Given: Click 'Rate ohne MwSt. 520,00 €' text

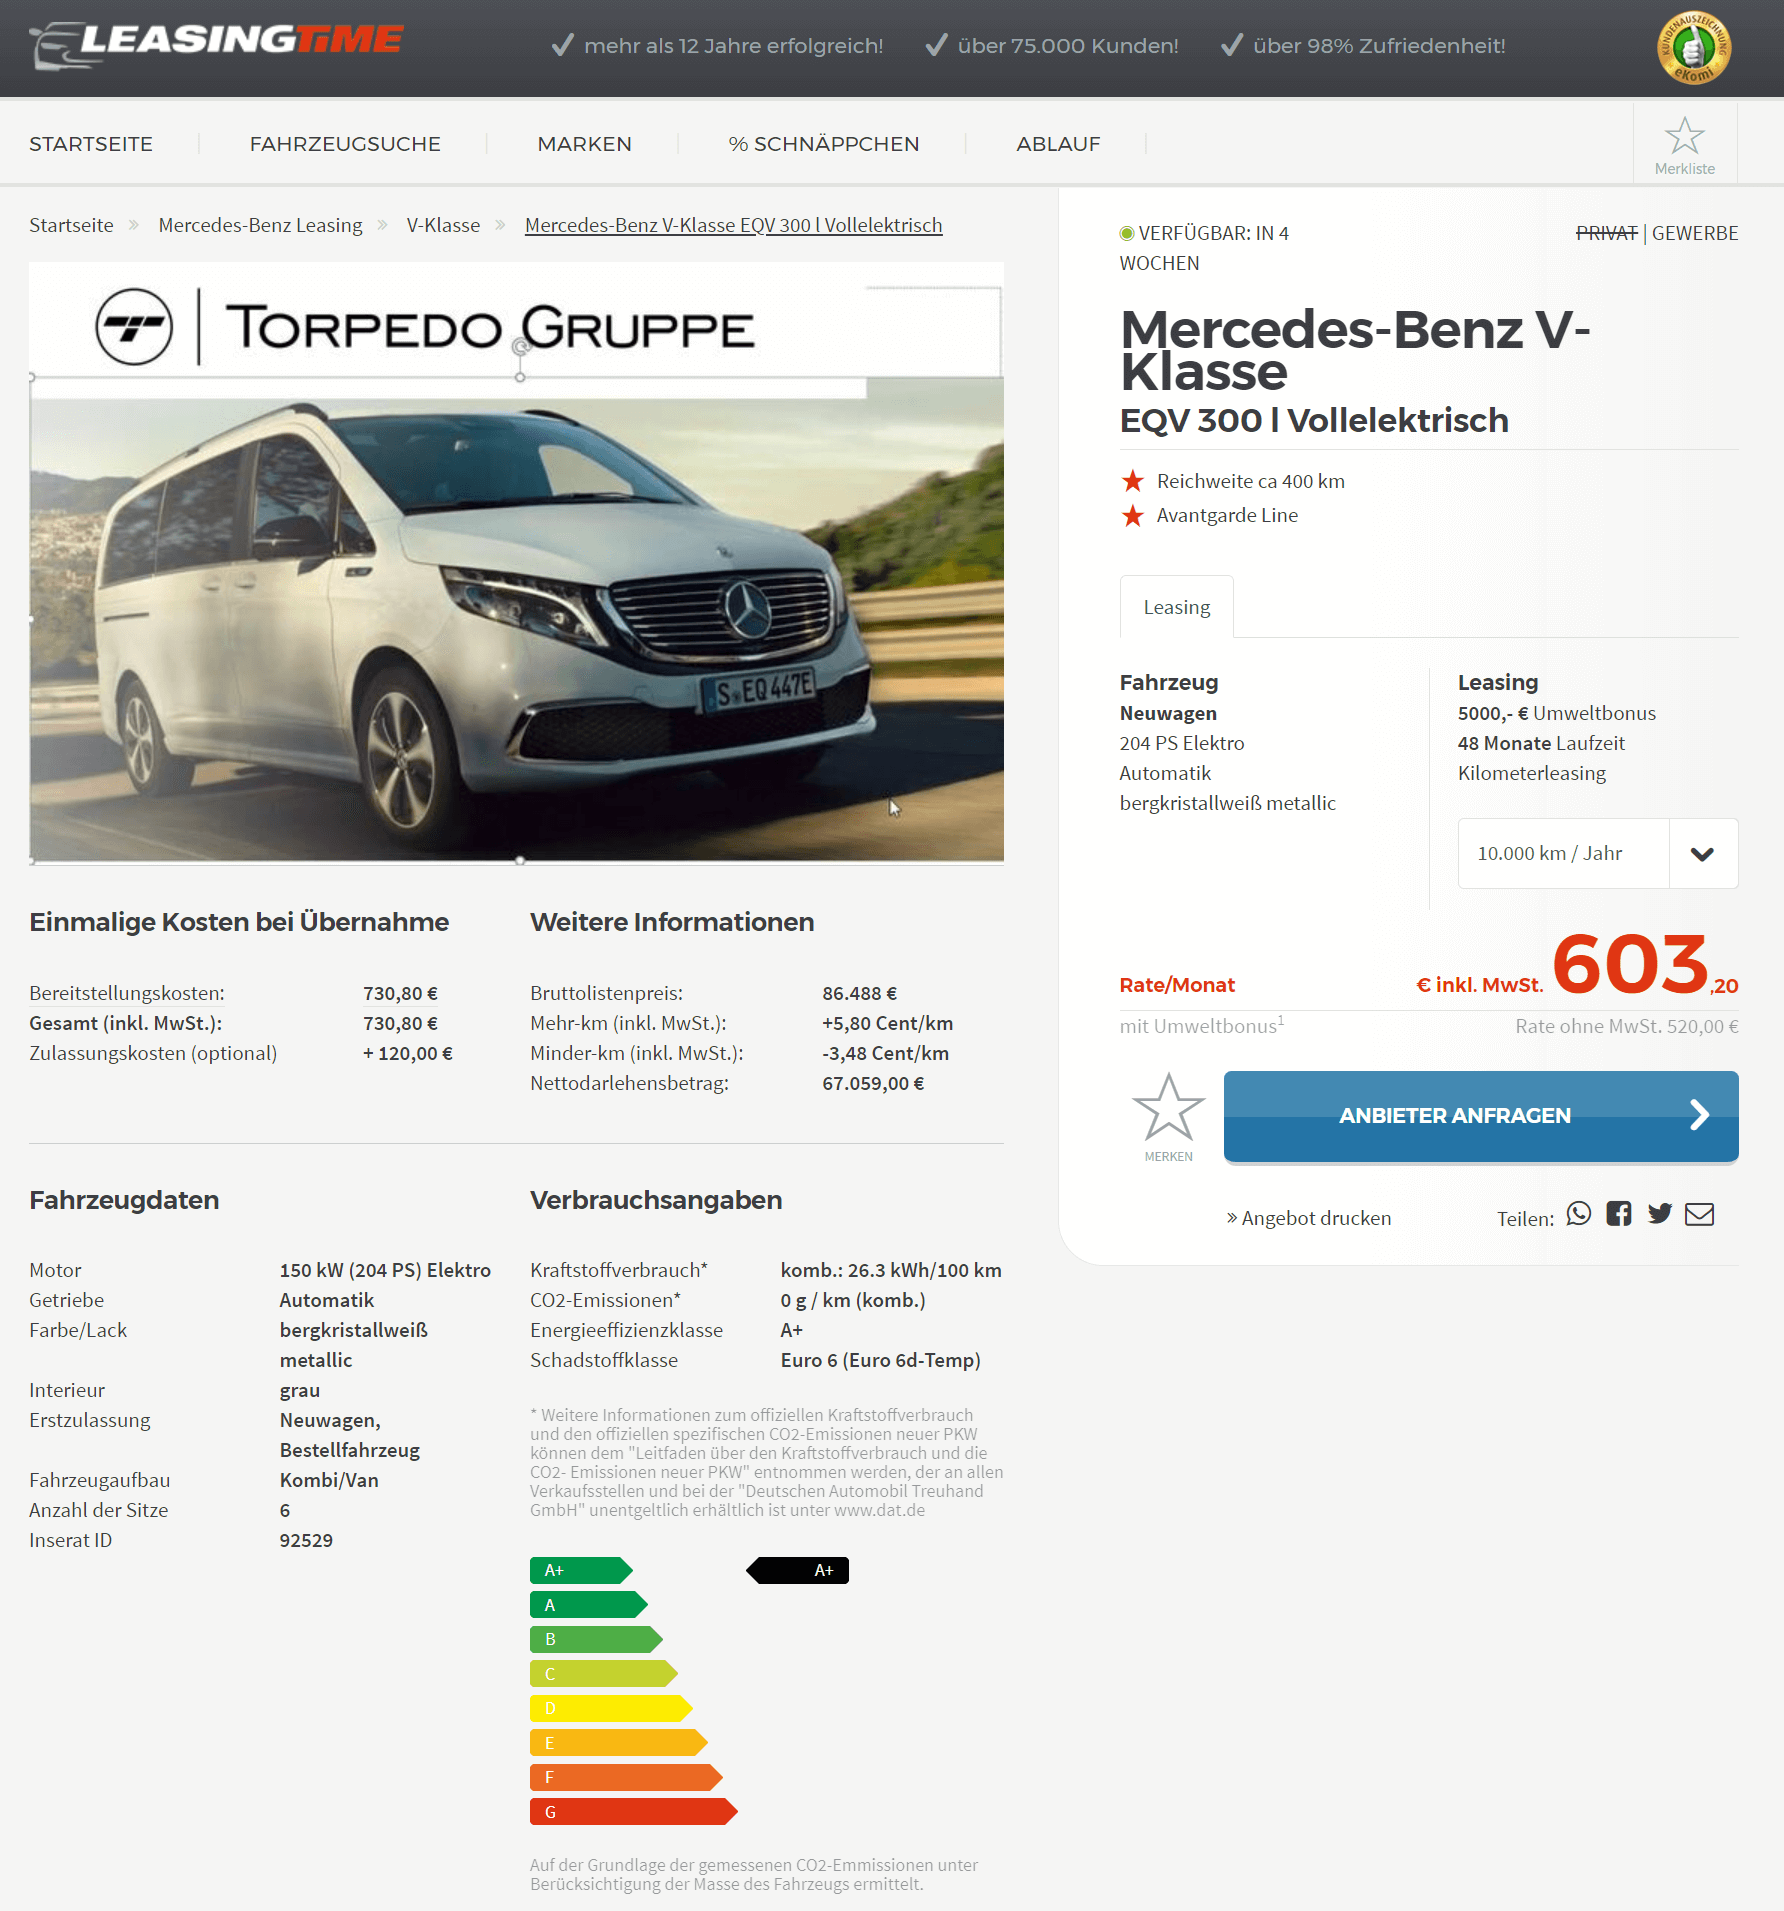Looking at the screenshot, I should point(1626,1026).
